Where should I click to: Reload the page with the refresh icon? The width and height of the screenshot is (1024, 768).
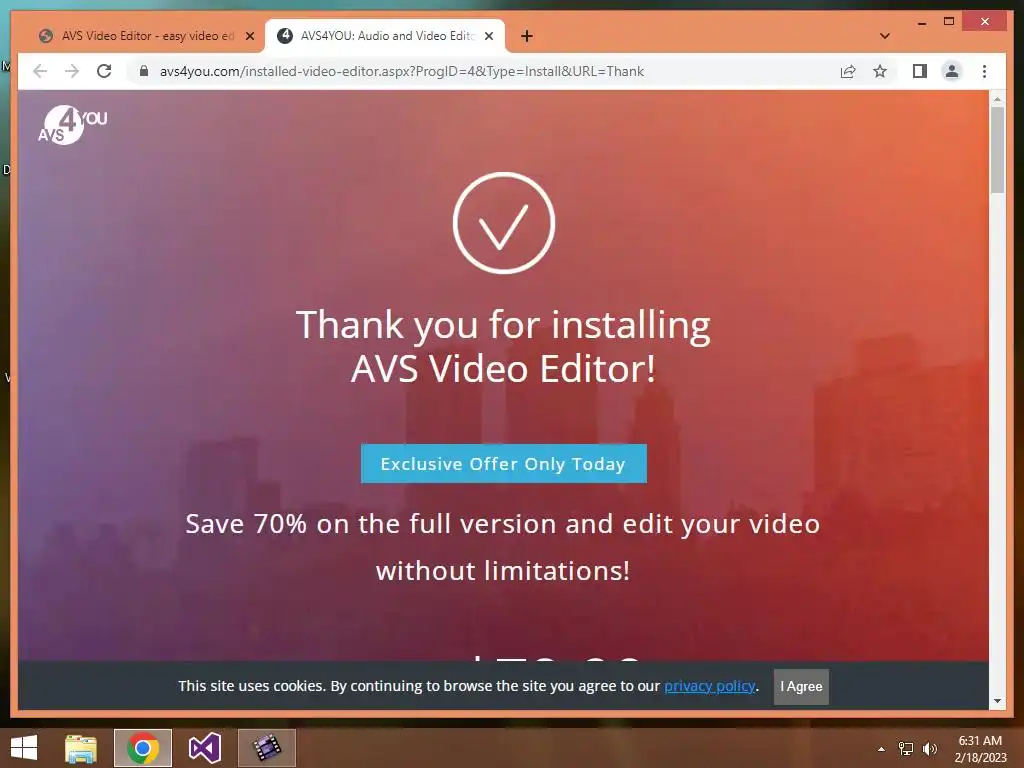click(104, 71)
